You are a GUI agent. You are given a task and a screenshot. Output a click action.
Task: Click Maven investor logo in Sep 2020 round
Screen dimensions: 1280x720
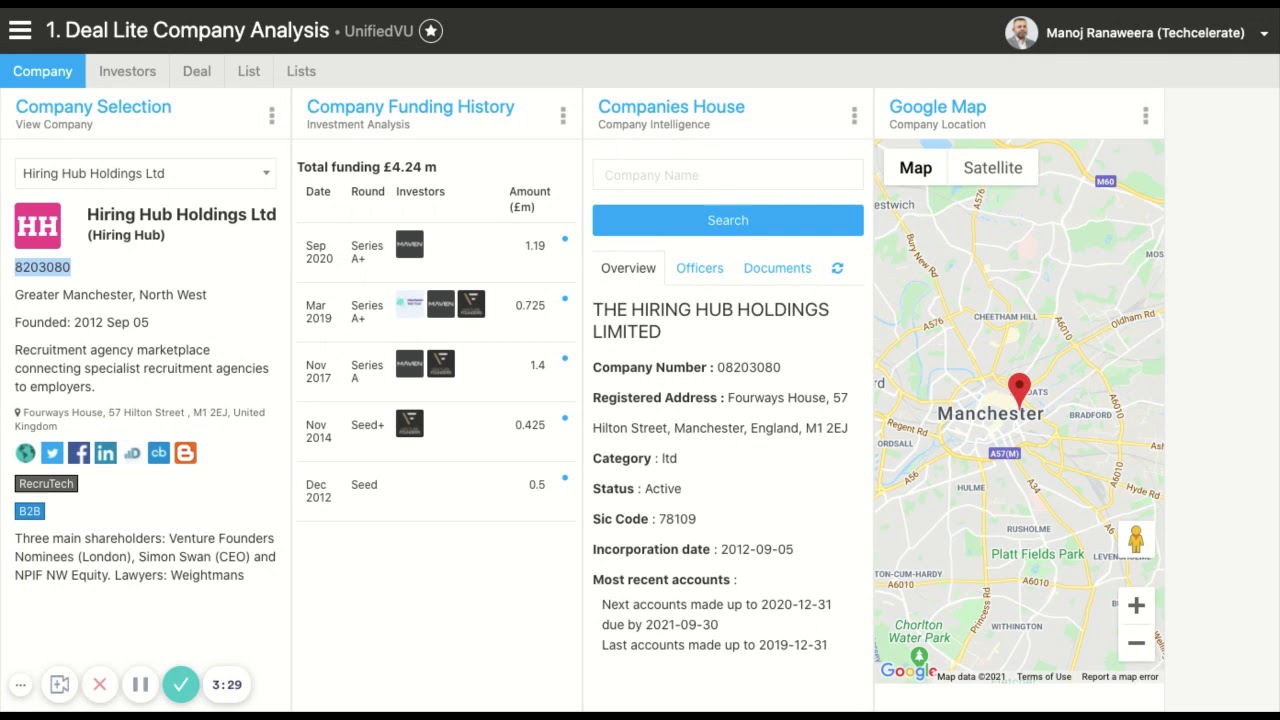[x=410, y=245]
